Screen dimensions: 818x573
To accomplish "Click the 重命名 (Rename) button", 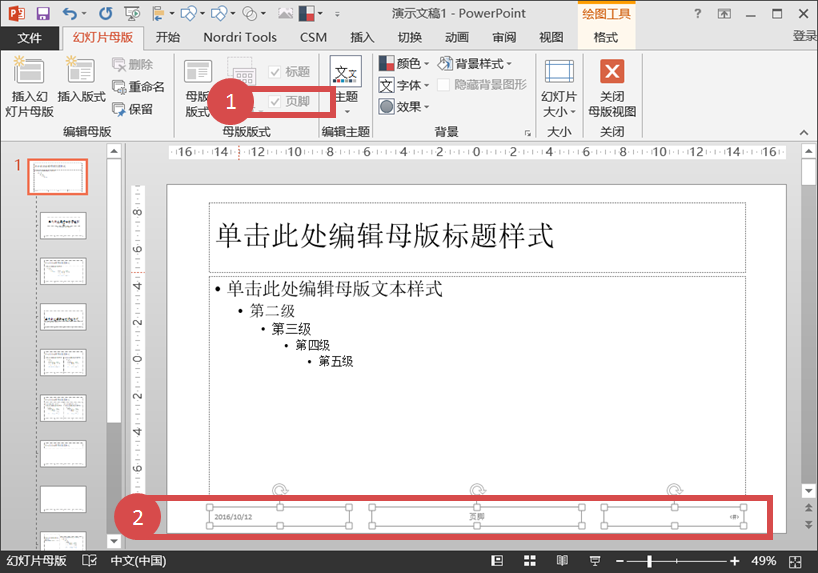I will pyautogui.click(x=137, y=87).
